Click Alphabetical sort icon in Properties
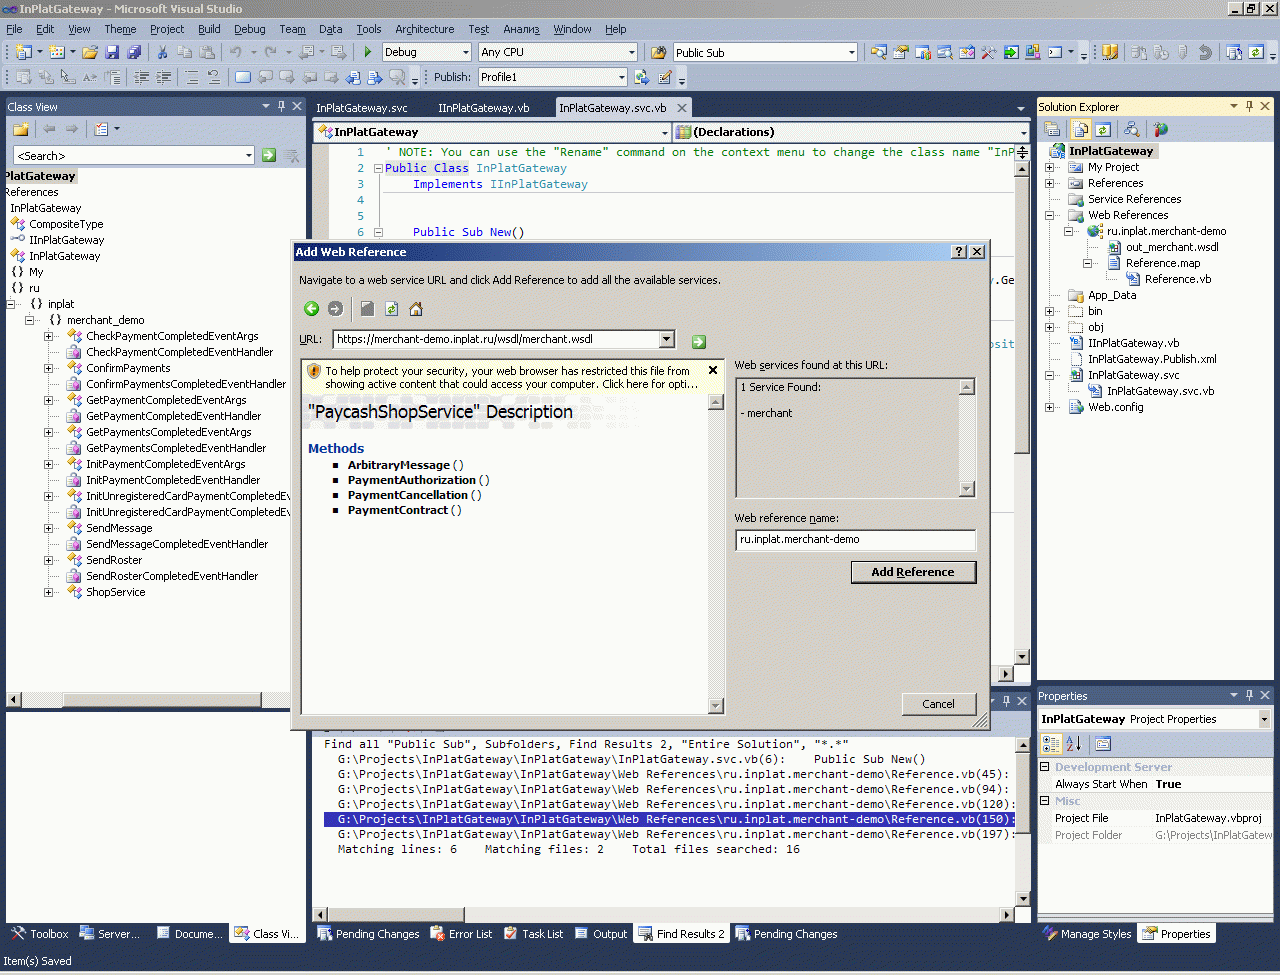 [x=1074, y=744]
